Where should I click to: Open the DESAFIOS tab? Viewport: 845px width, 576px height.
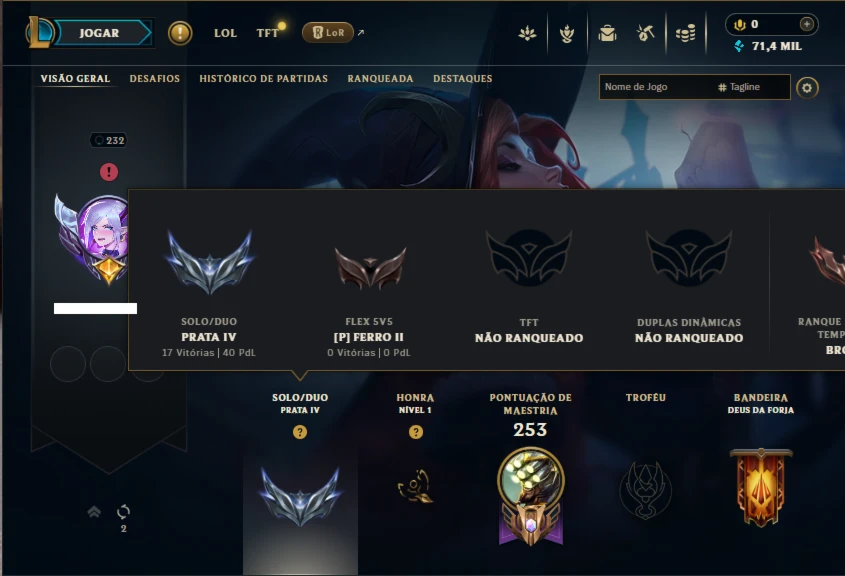(155, 79)
